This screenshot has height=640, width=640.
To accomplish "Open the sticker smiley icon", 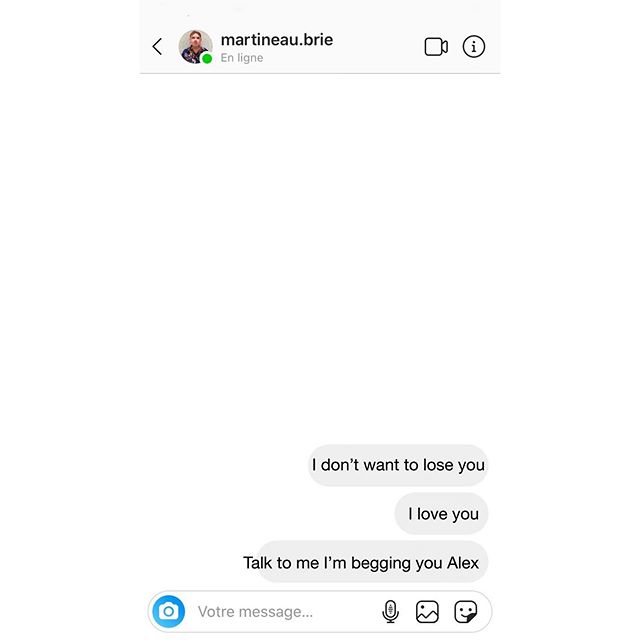I will tap(465, 611).
